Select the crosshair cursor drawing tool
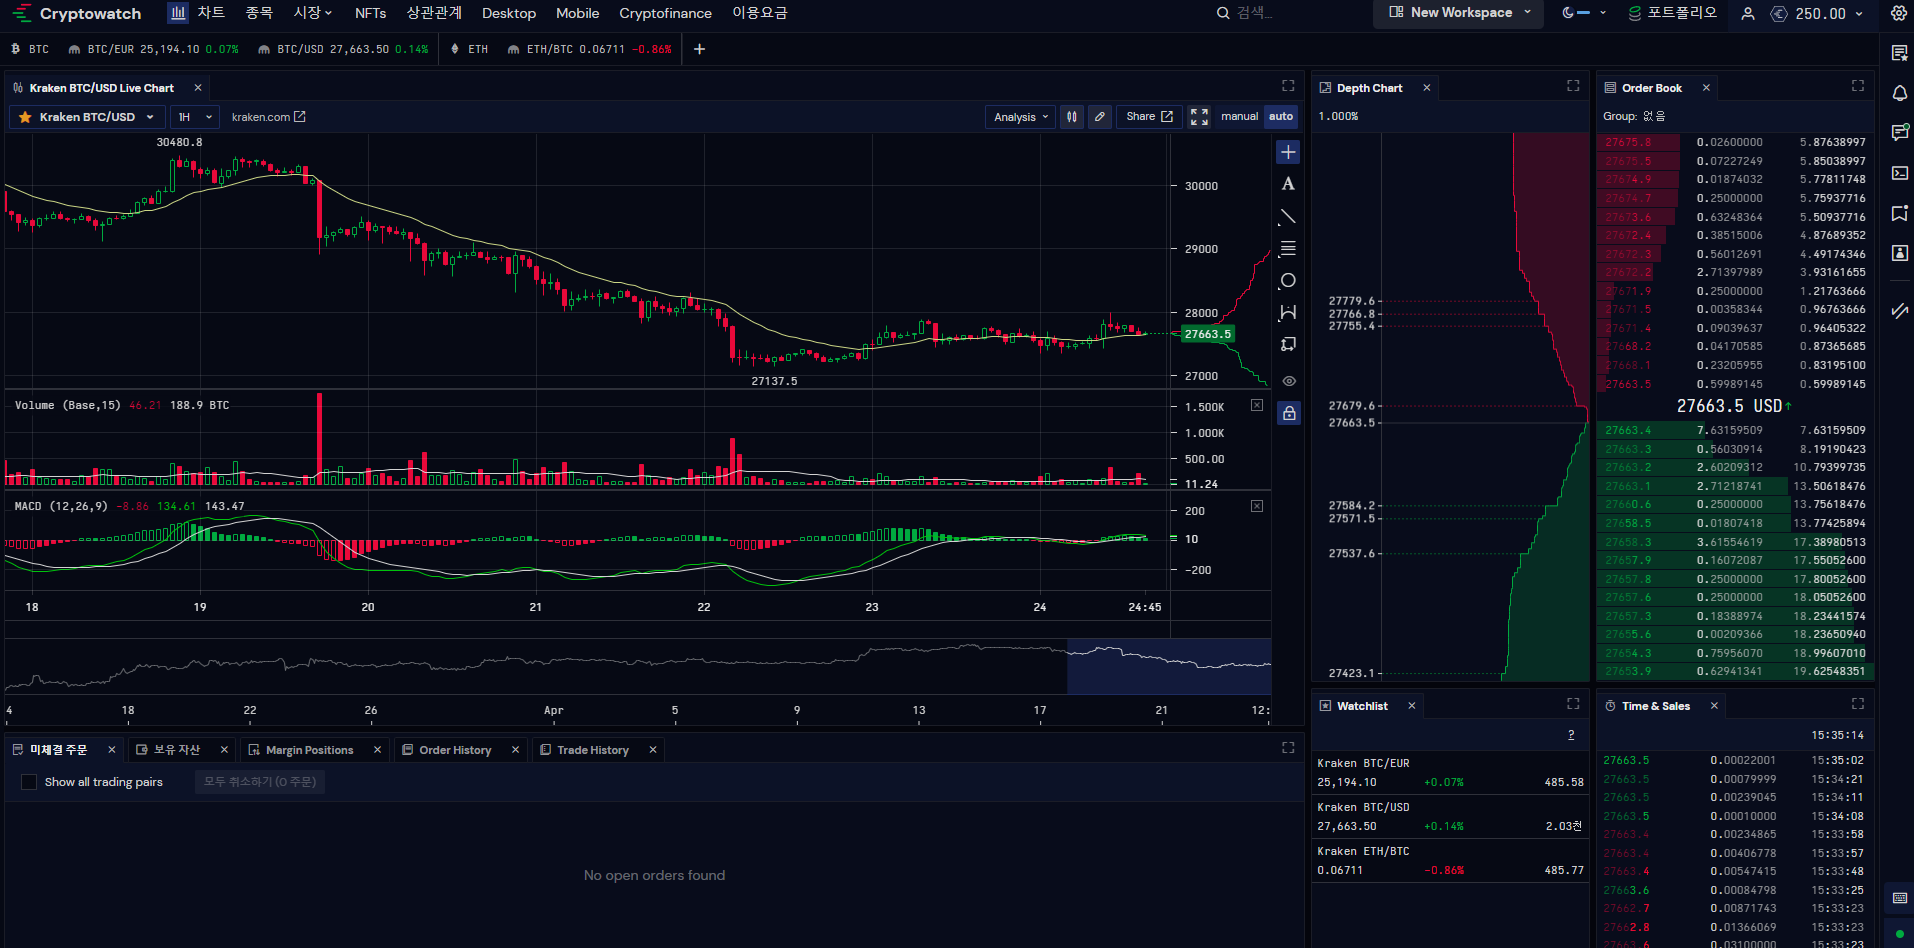The image size is (1914, 948). (1288, 152)
